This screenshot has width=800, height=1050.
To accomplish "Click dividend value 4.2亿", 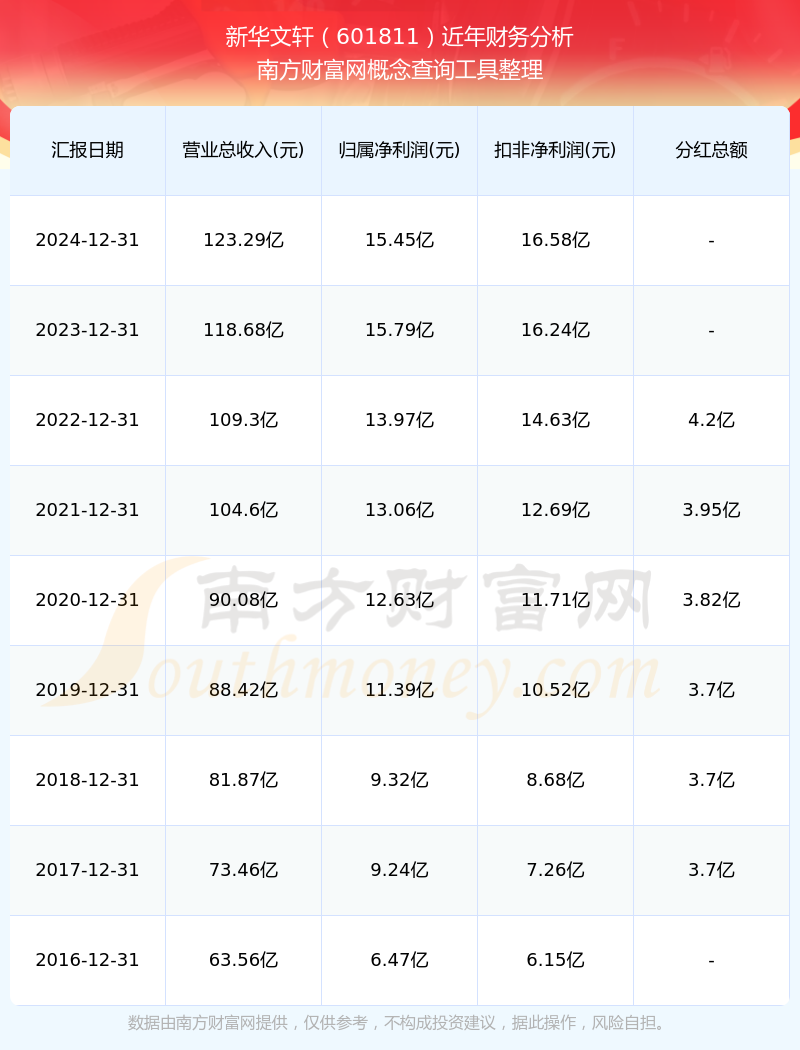I will (x=712, y=420).
